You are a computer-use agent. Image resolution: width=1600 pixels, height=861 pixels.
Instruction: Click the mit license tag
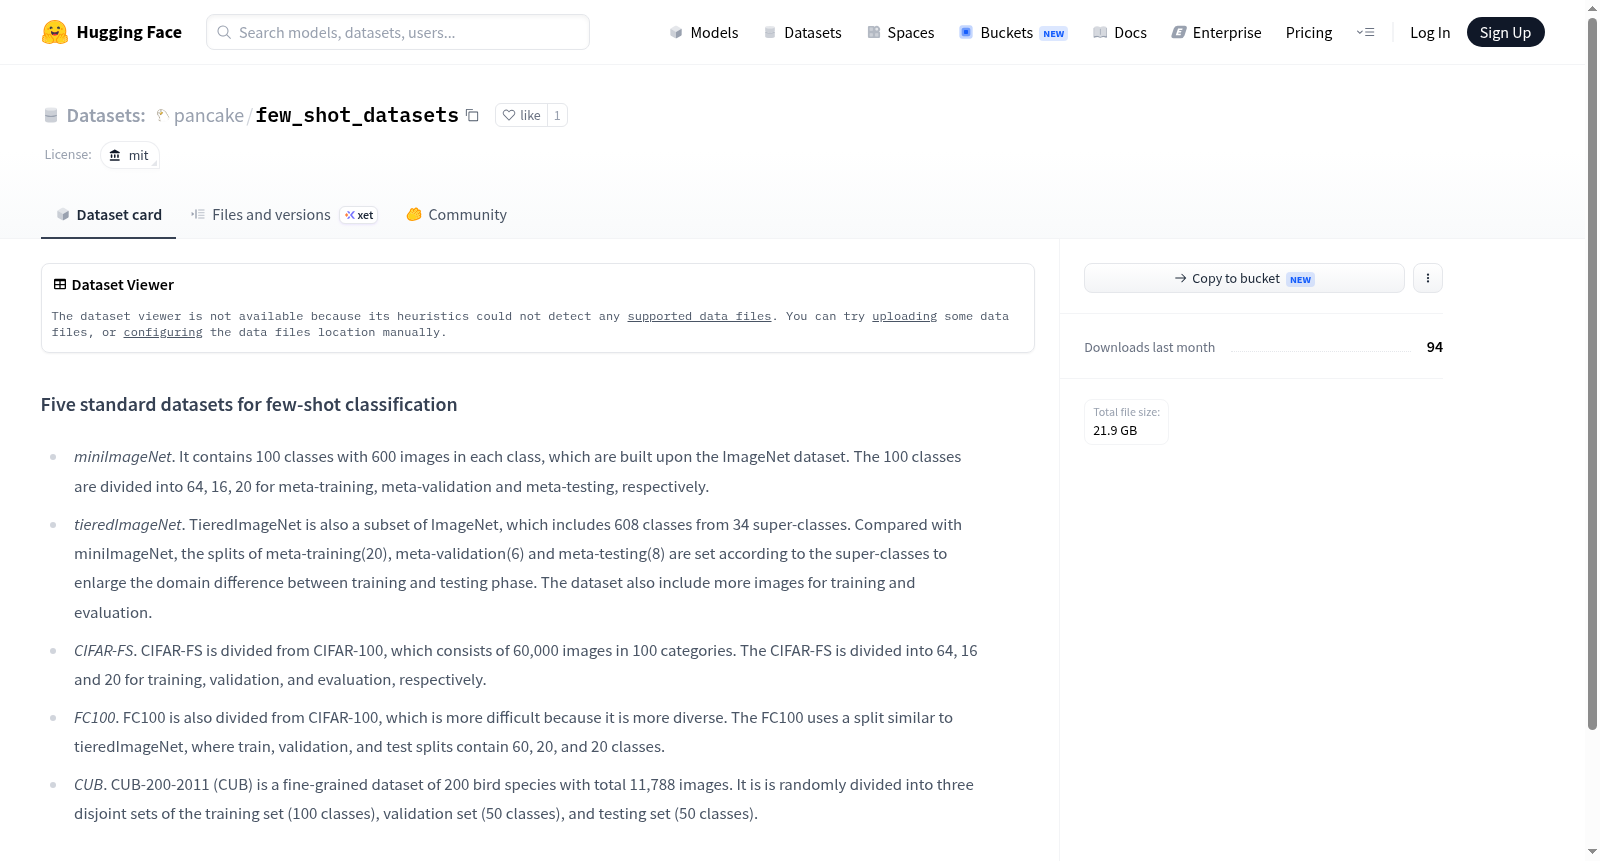pos(130,155)
